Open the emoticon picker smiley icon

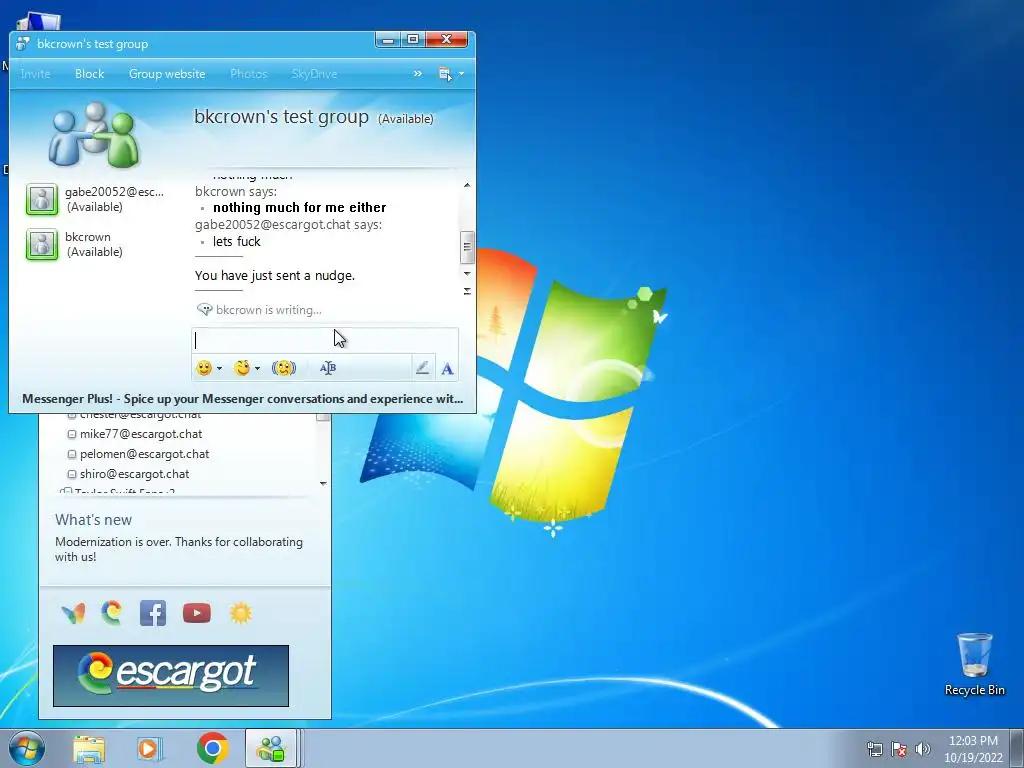point(204,368)
